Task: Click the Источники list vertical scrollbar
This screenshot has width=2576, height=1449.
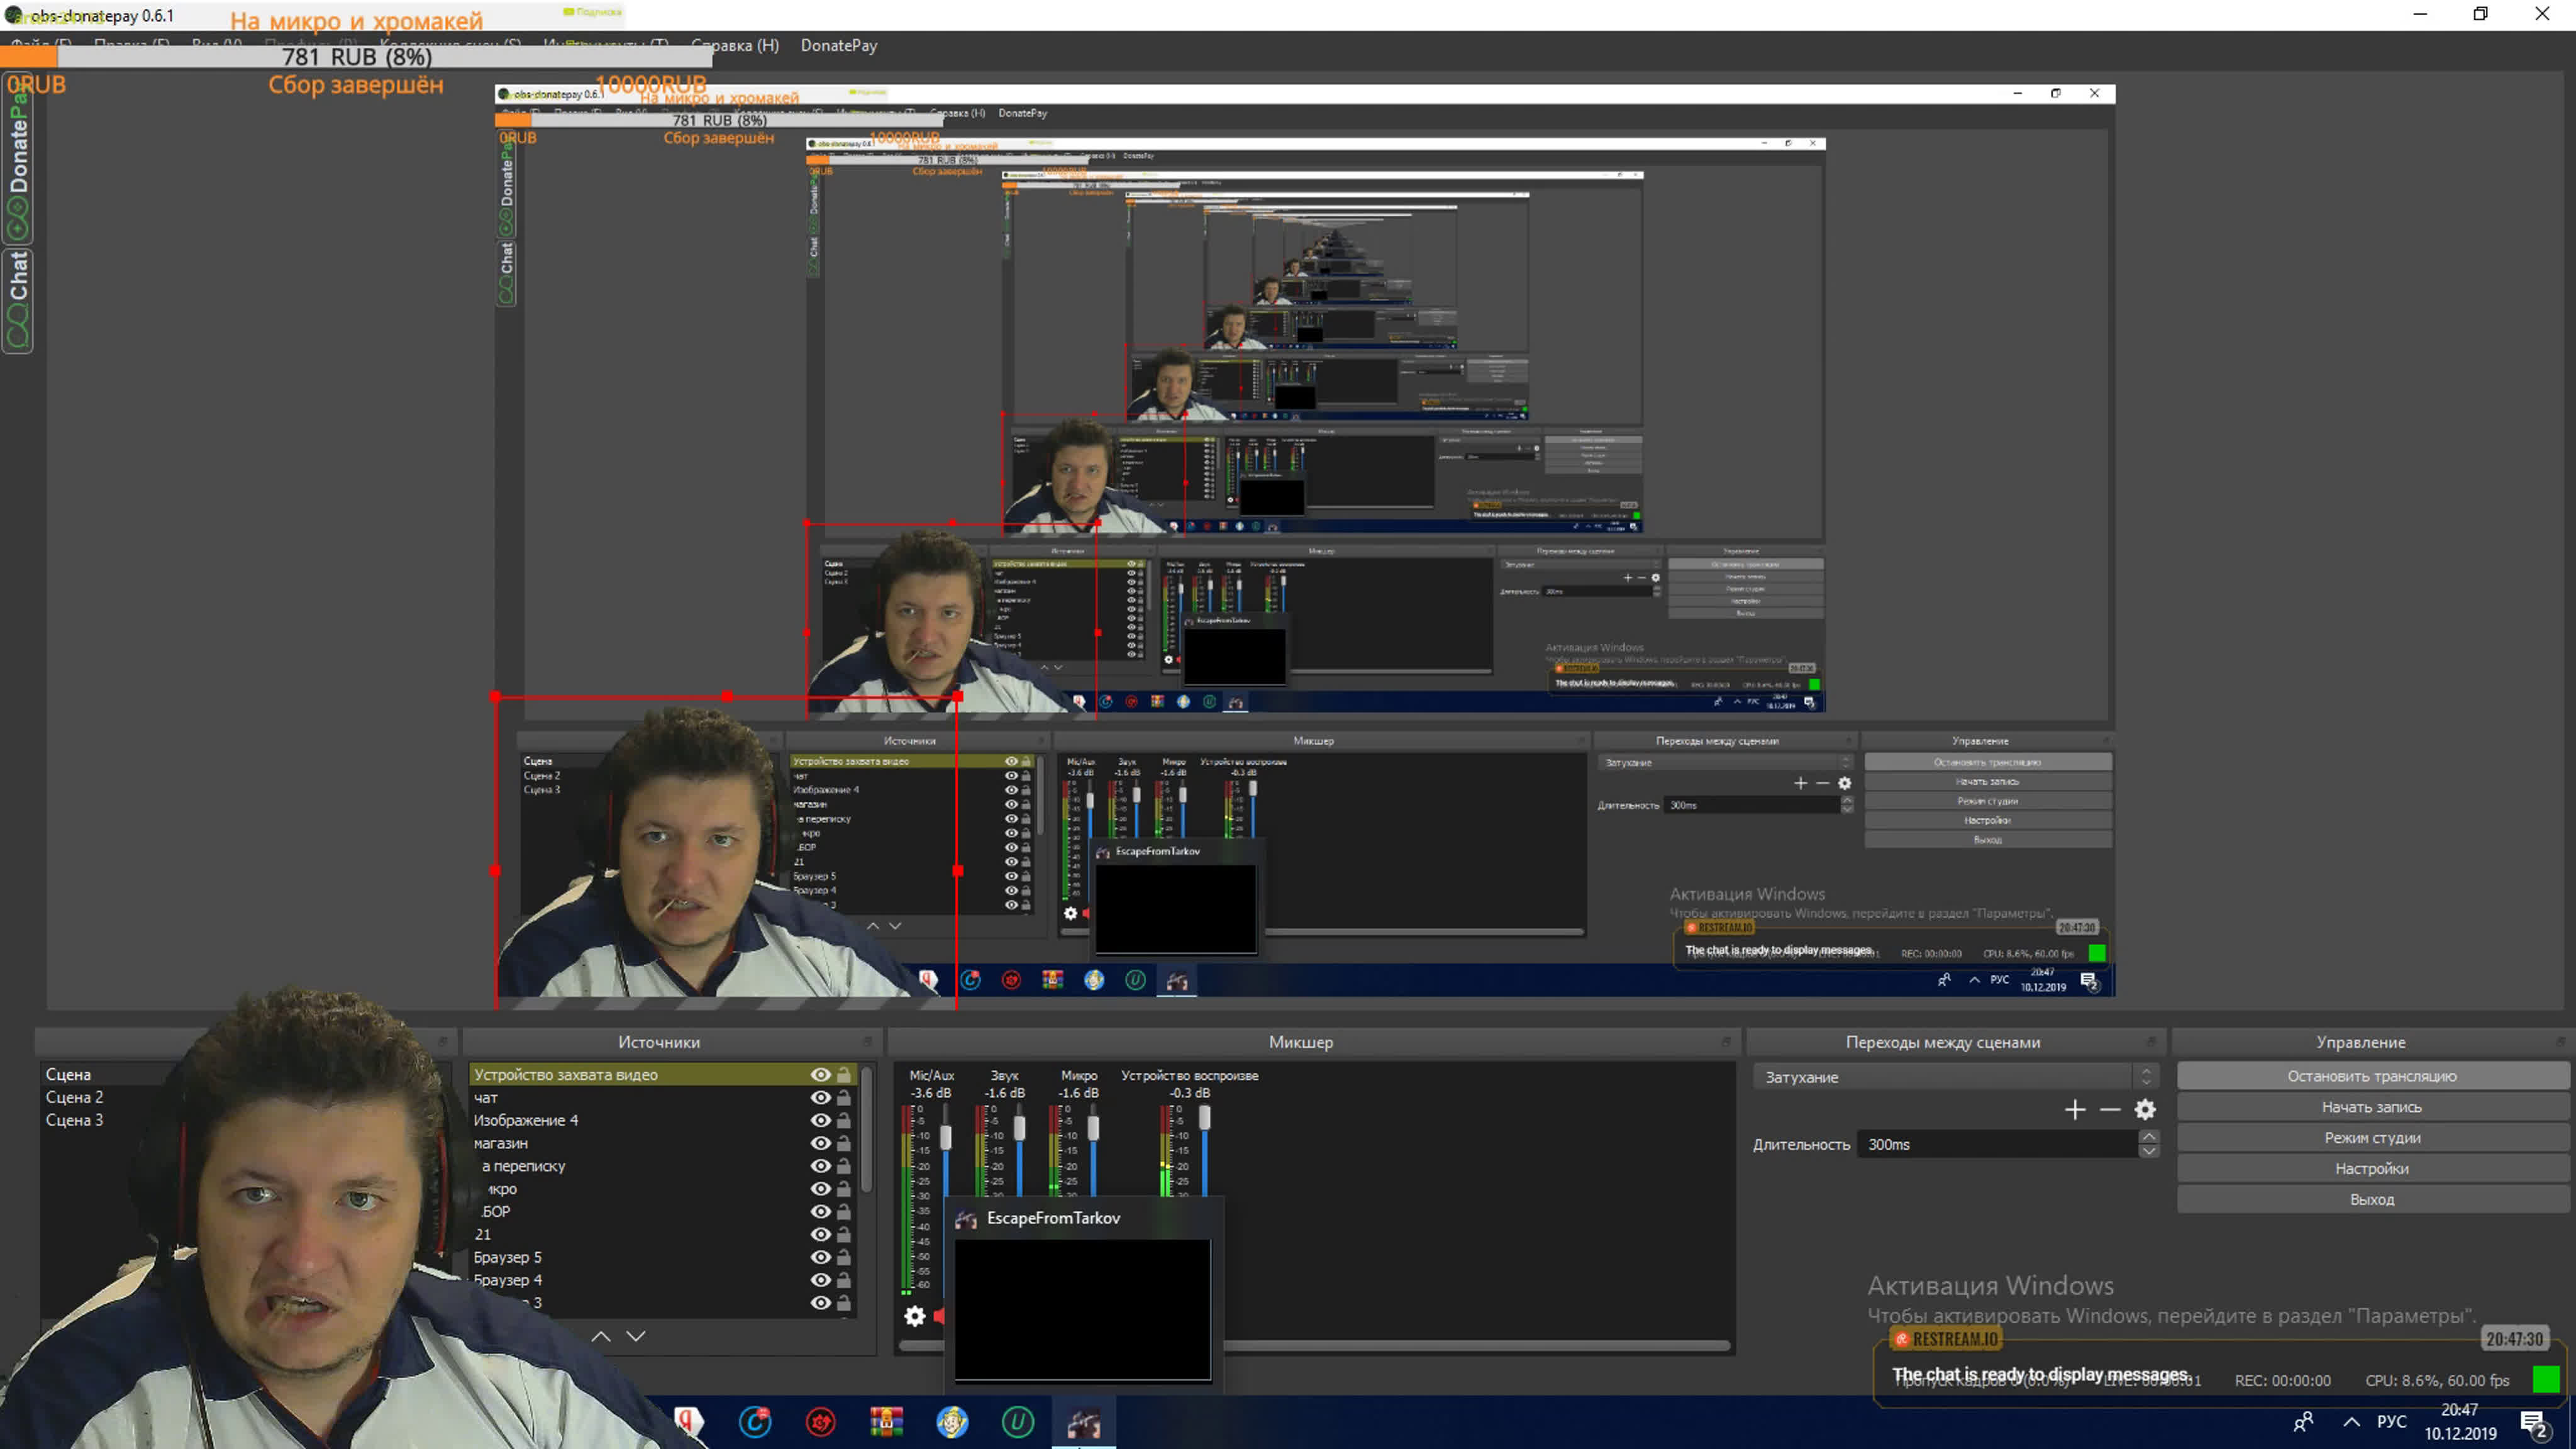Action: tap(866, 1130)
